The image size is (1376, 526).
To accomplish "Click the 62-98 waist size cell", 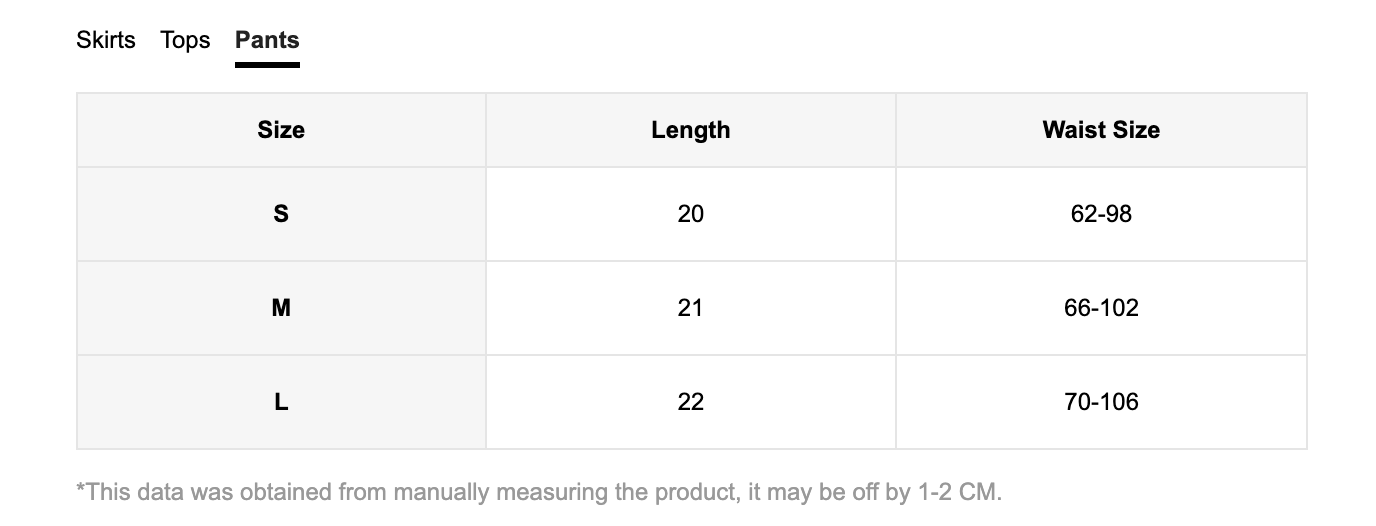I will tap(1101, 214).
